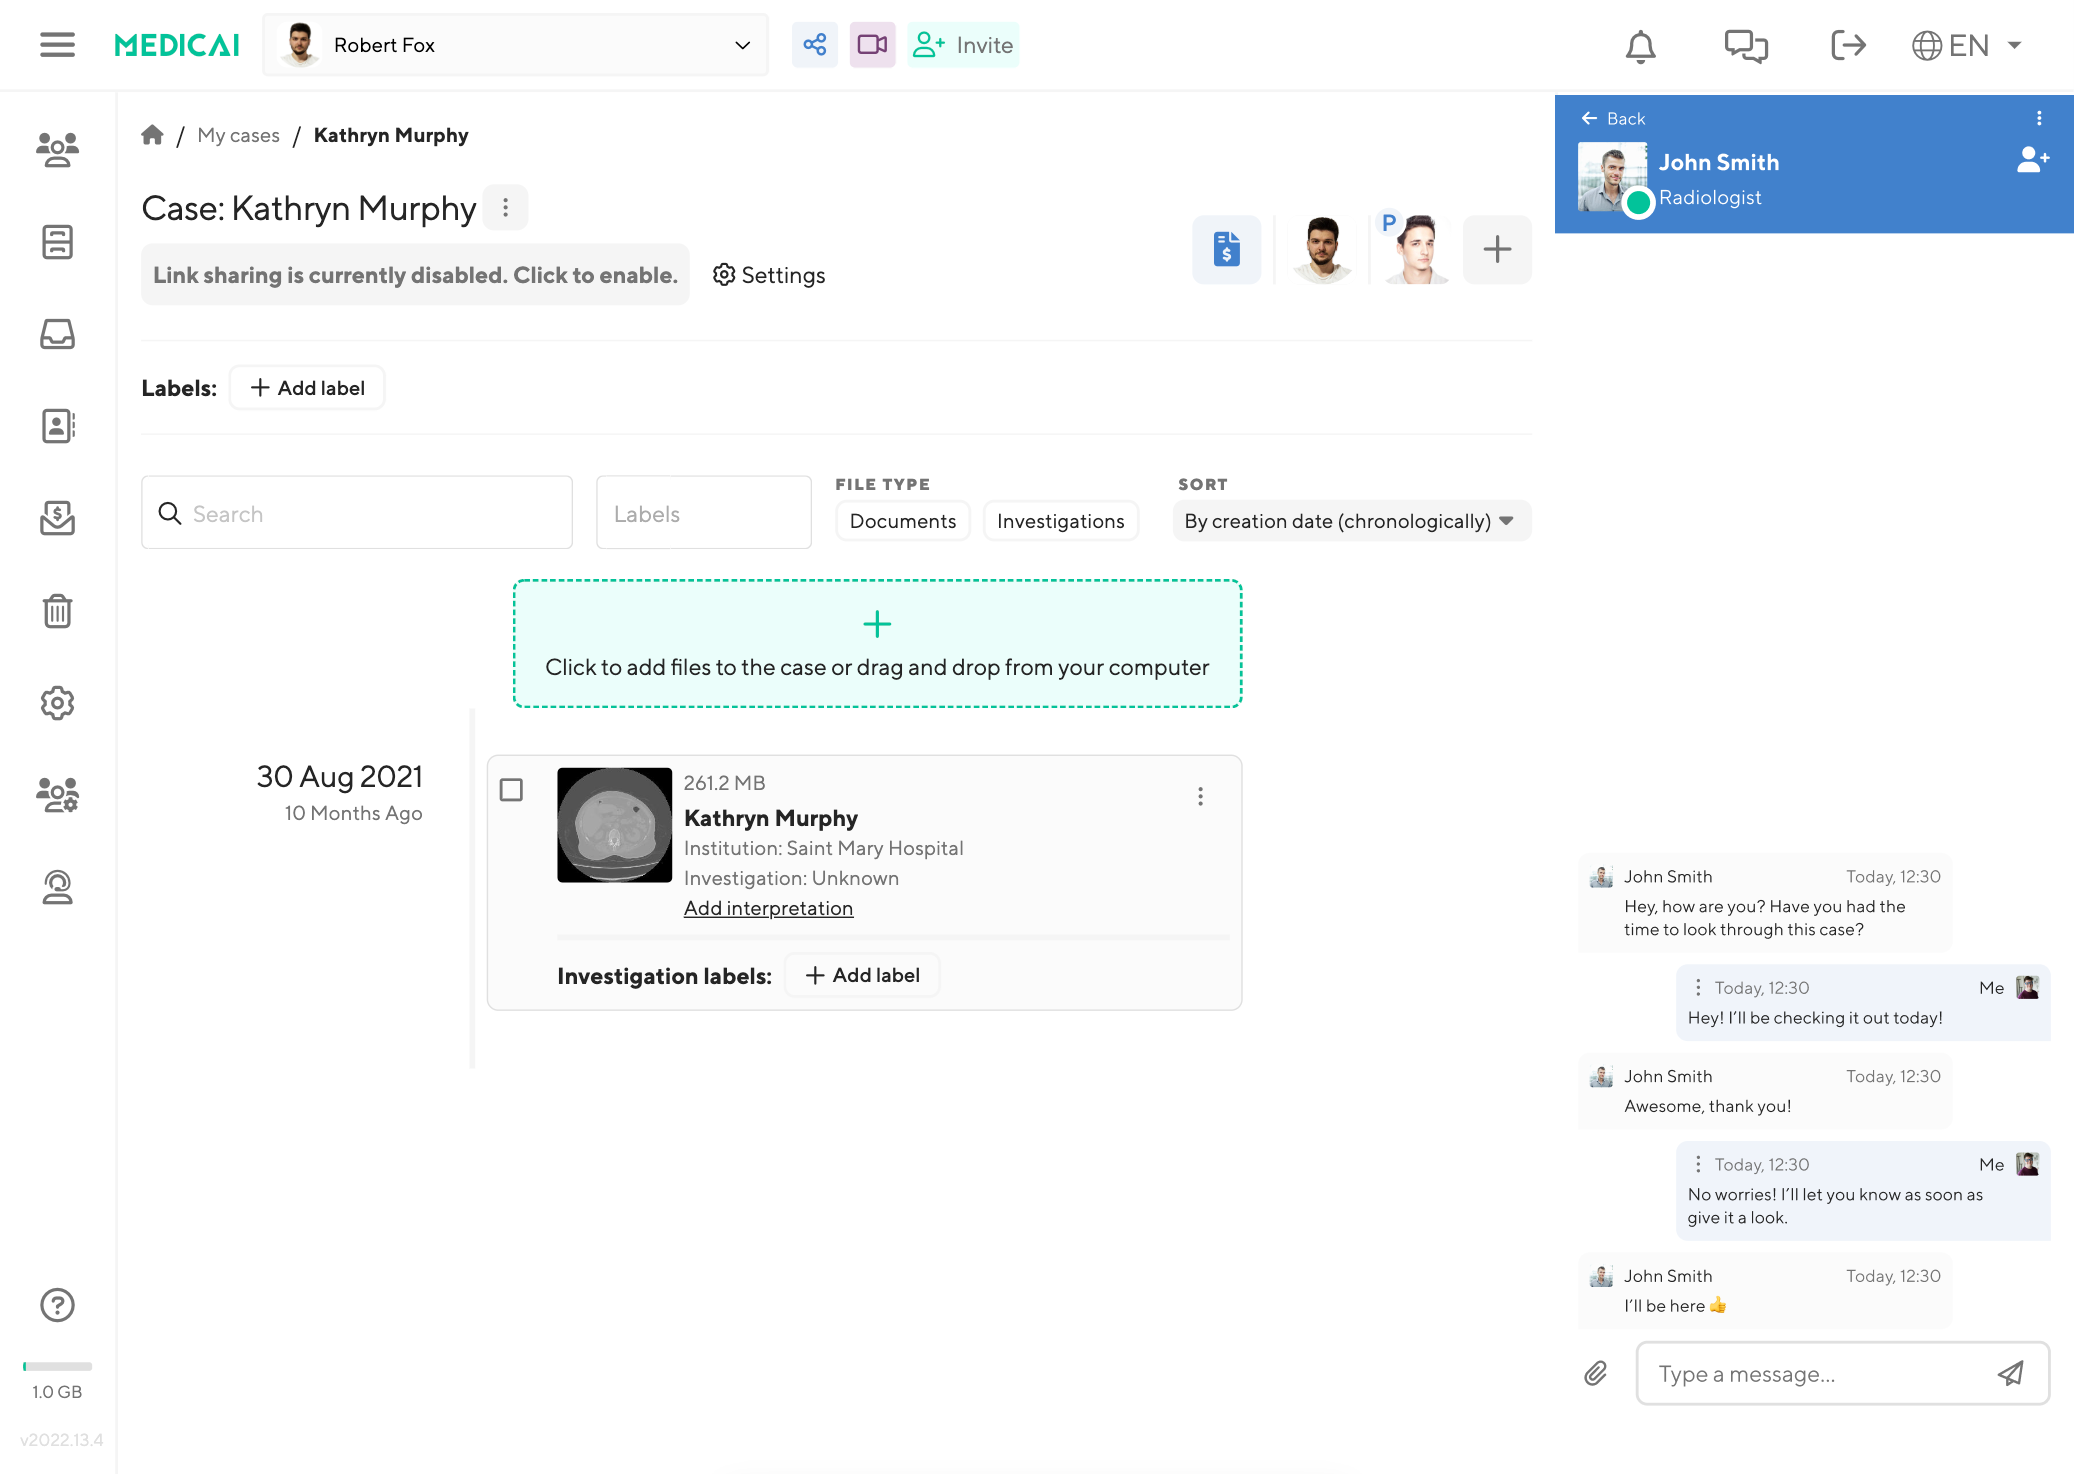Enable link sharing for the case
Screen dimensions: 2074x1475
click(x=415, y=274)
